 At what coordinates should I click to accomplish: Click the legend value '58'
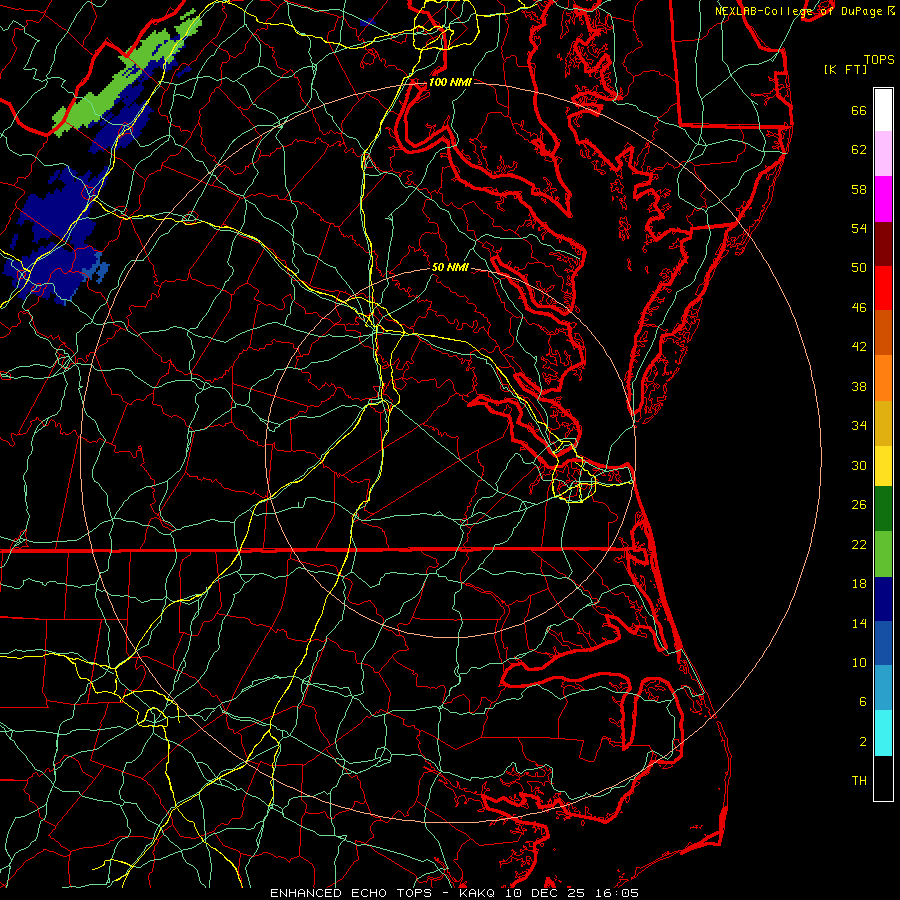coord(859,189)
